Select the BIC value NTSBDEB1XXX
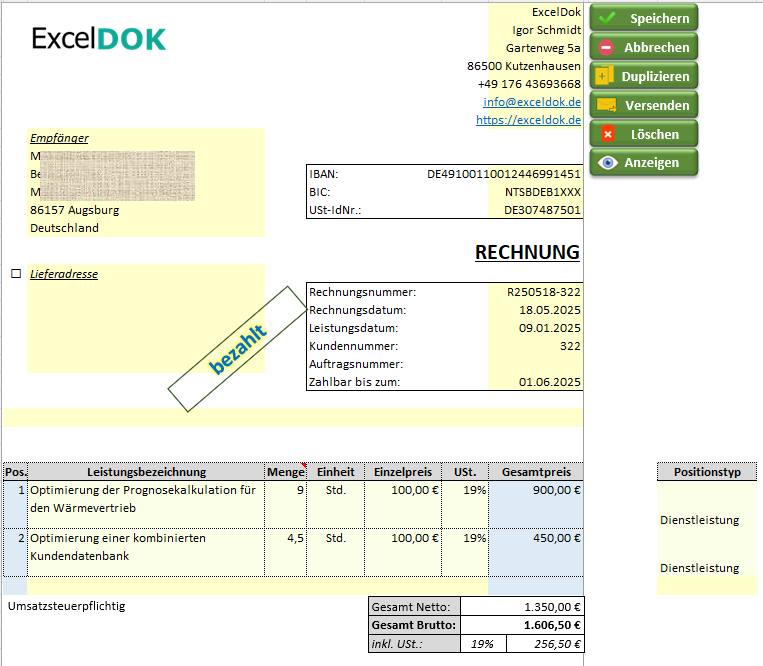763x666 pixels. point(543,192)
